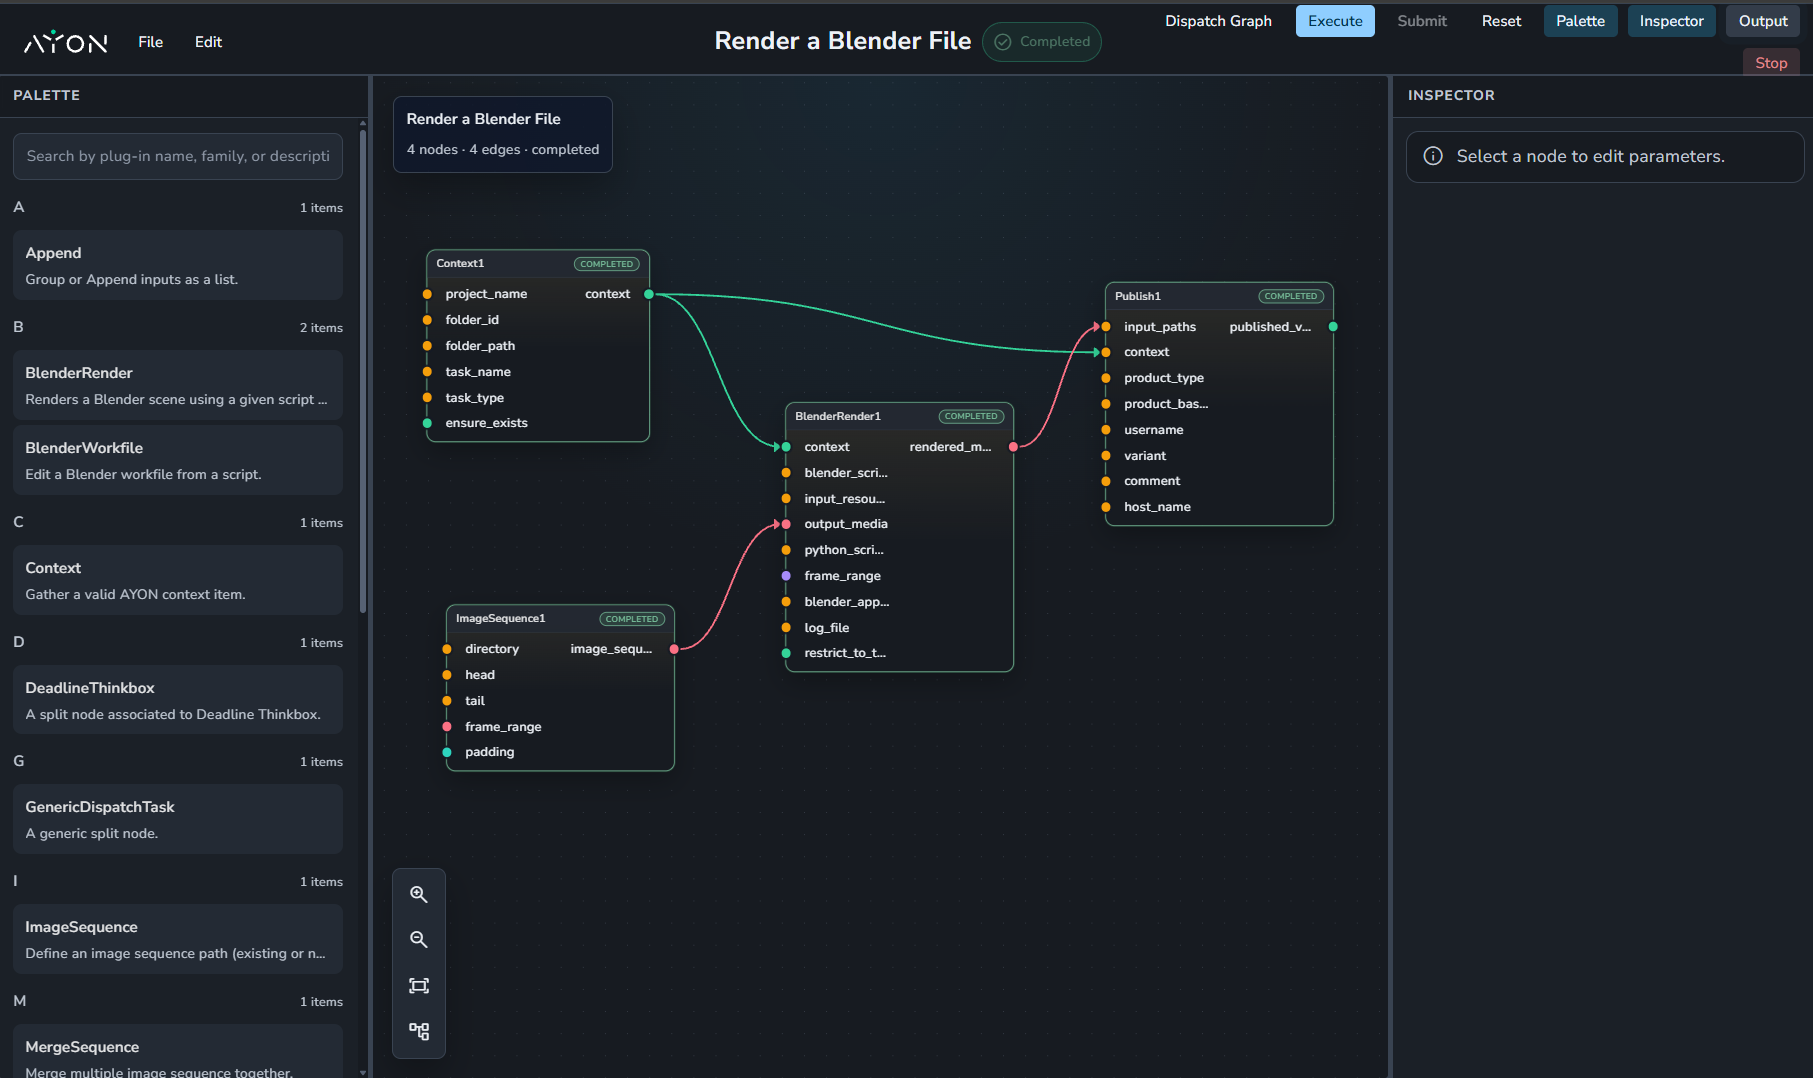Click 'username' in Publish1 node
The image size is (1813, 1078).
[x=1153, y=430]
